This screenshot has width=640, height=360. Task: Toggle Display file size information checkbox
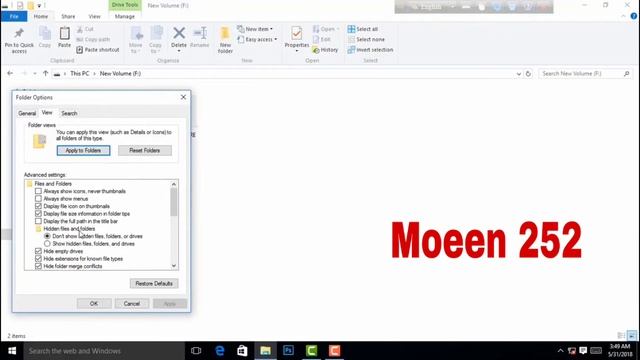tap(38, 213)
